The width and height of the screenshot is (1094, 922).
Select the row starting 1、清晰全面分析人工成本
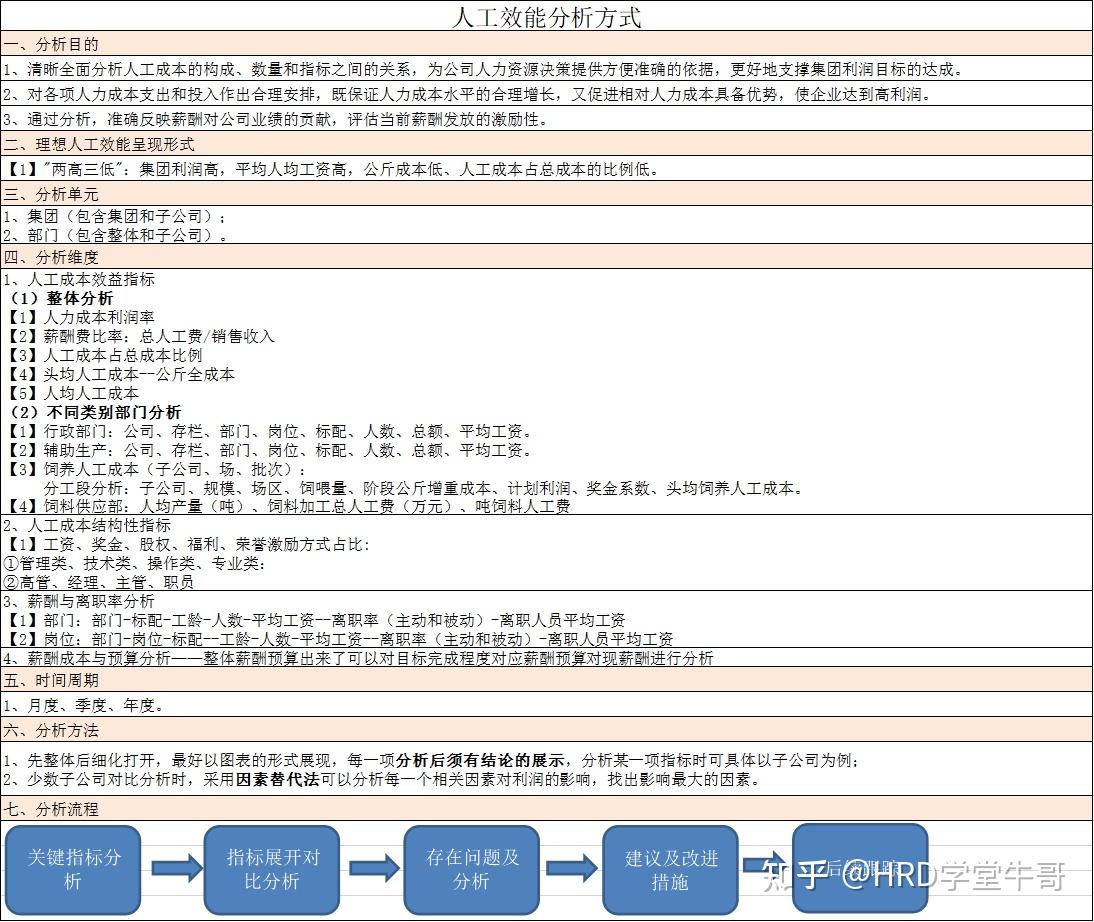[546, 69]
